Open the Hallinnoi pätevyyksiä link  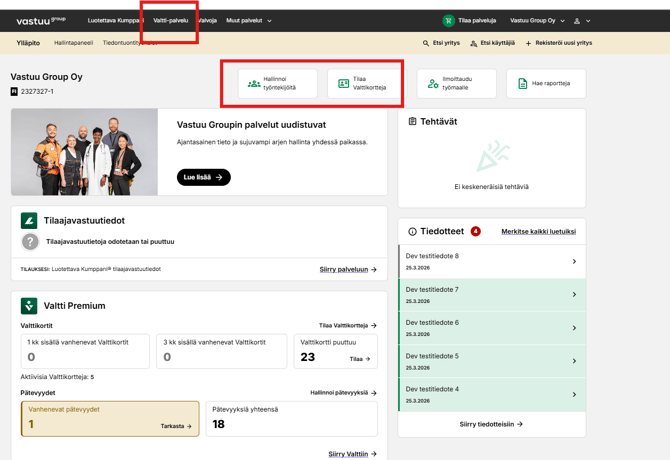pos(344,393)
